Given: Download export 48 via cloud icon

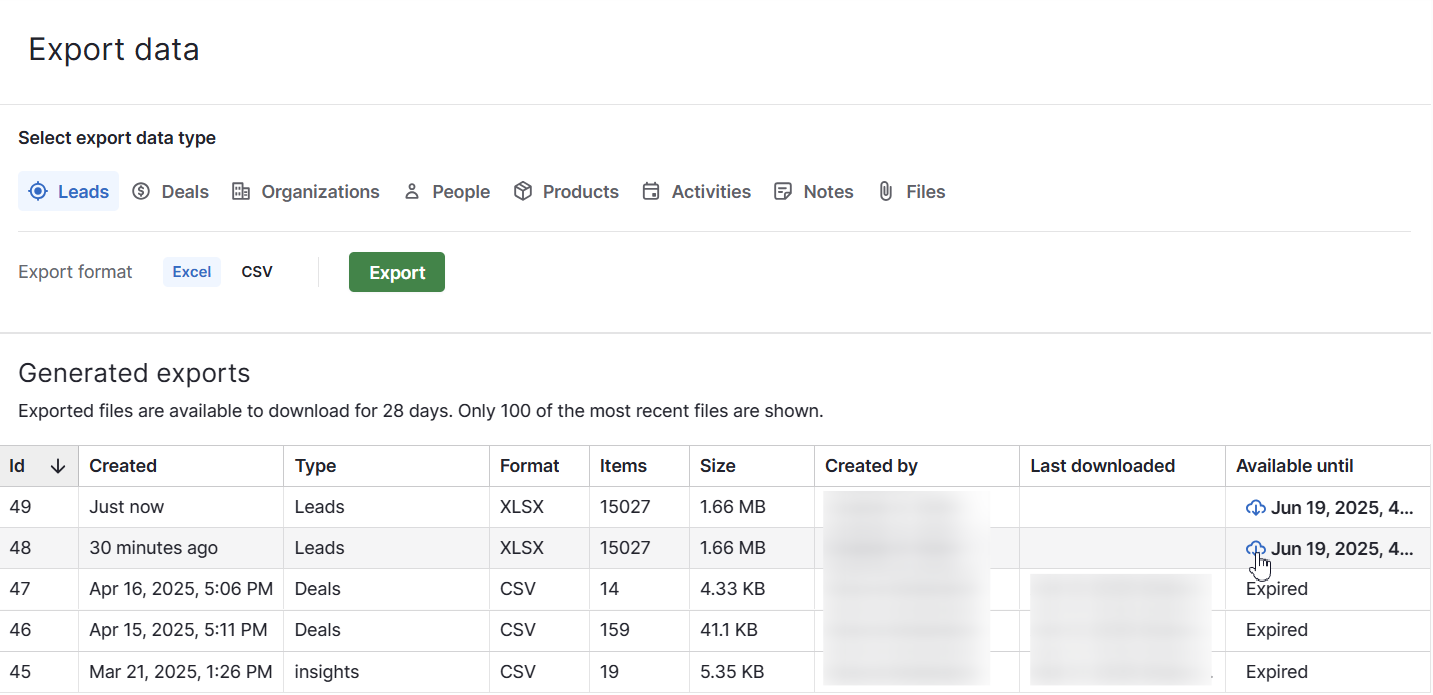Looking at the screenshot, I should click(x=1256, y=549).
